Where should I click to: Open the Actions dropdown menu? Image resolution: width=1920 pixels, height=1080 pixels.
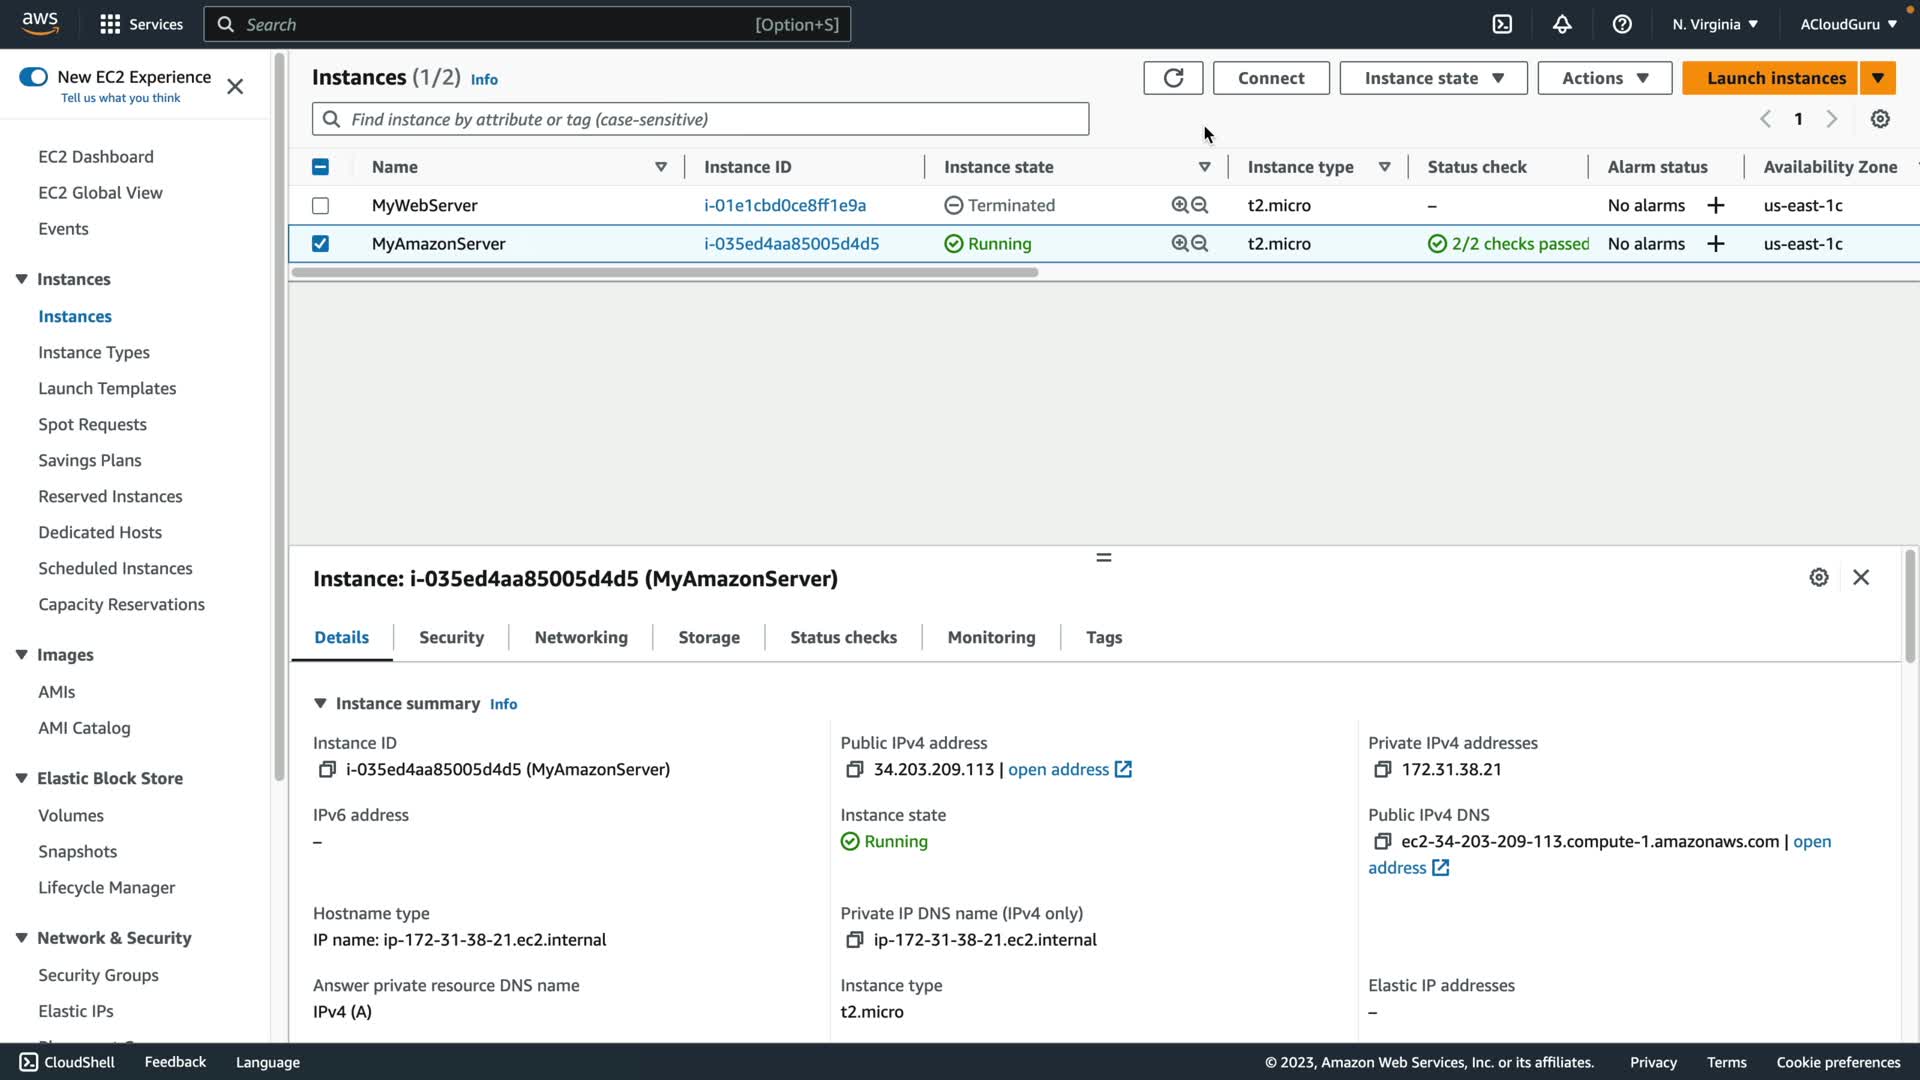[x=1604, y=78]
